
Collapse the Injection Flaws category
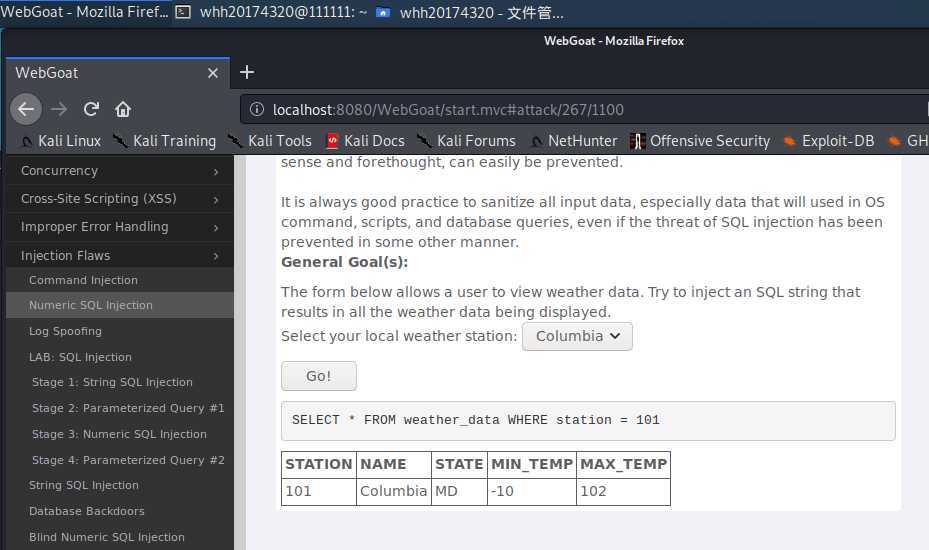[x=119, y=256]
